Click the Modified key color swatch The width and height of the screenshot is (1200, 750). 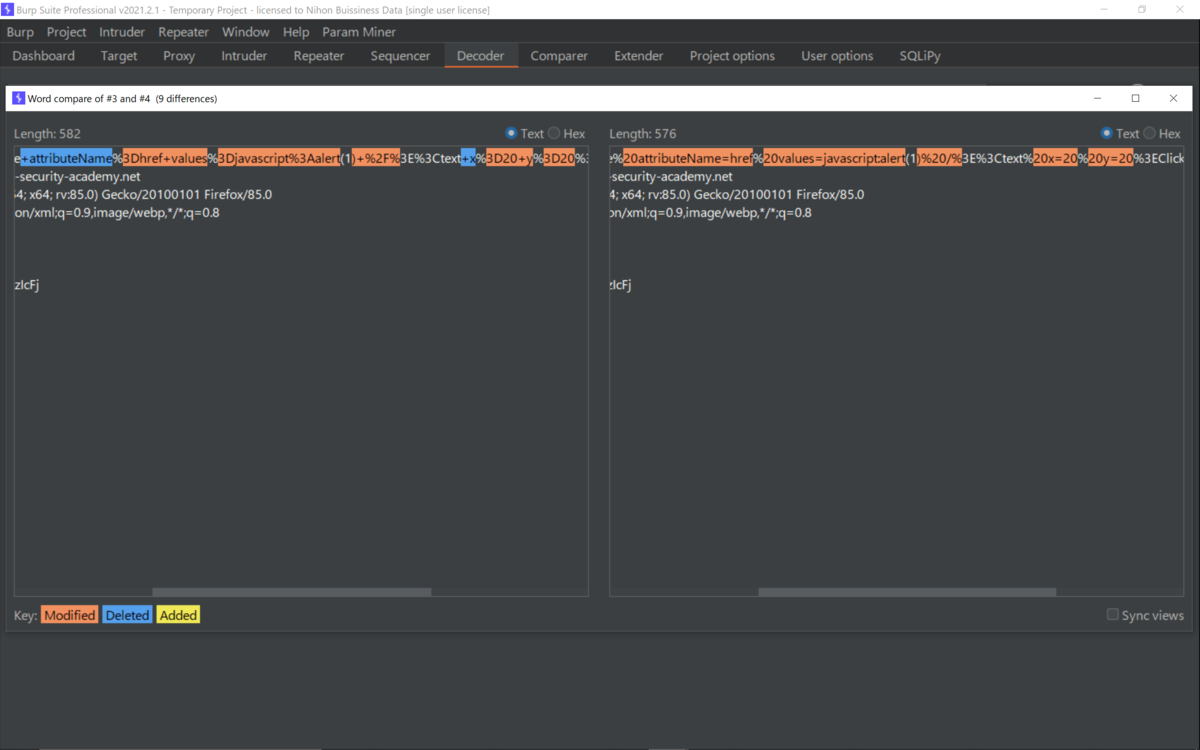[69, 615]
